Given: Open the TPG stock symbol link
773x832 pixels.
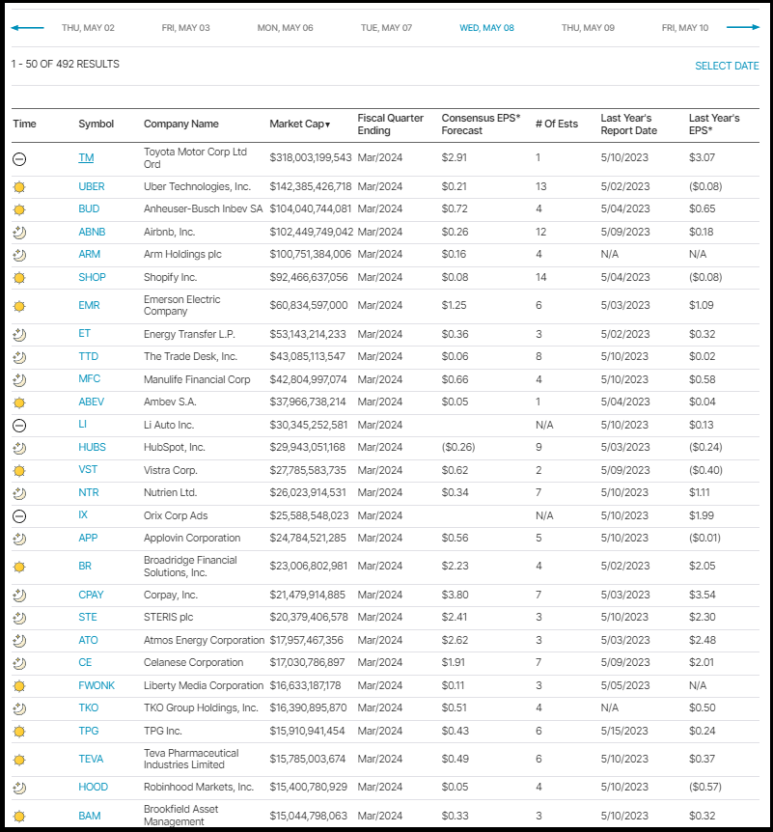Looking at the screenshot, I should coord(89,731).
